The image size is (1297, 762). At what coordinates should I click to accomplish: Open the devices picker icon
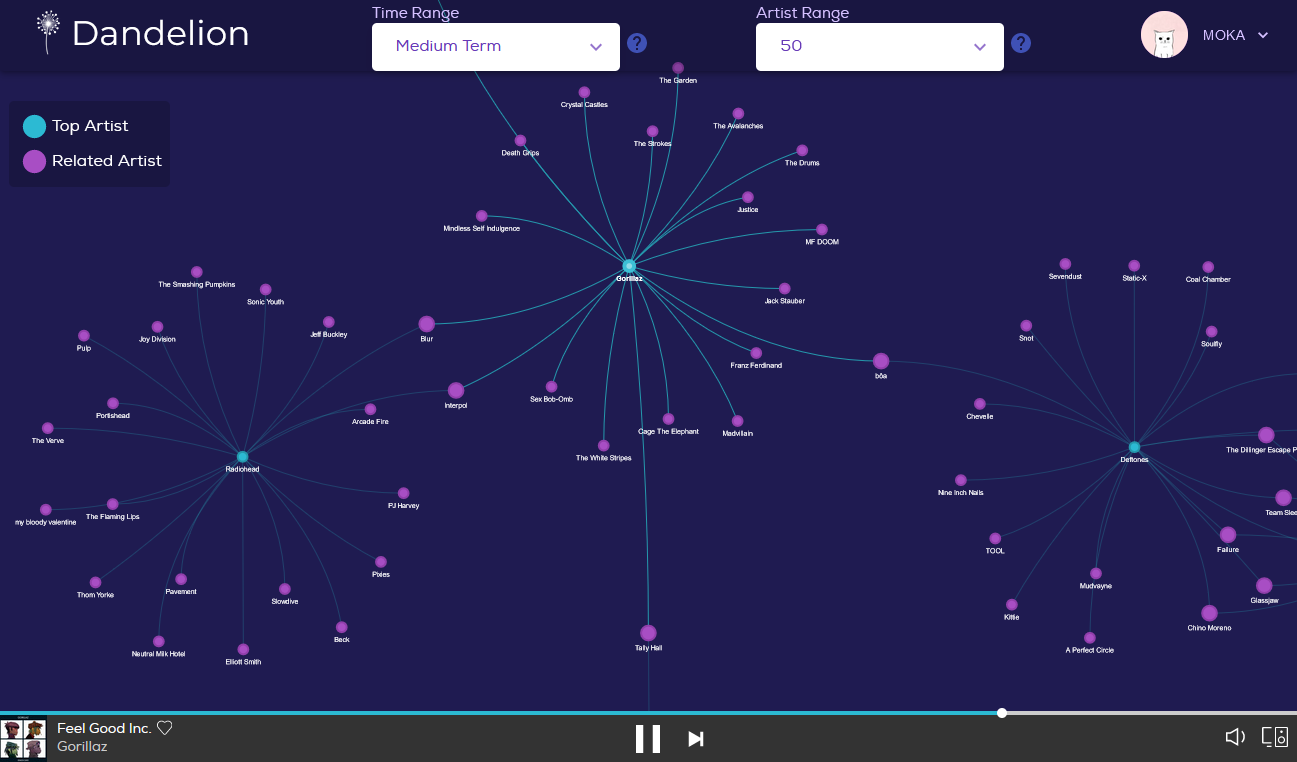1275,737
